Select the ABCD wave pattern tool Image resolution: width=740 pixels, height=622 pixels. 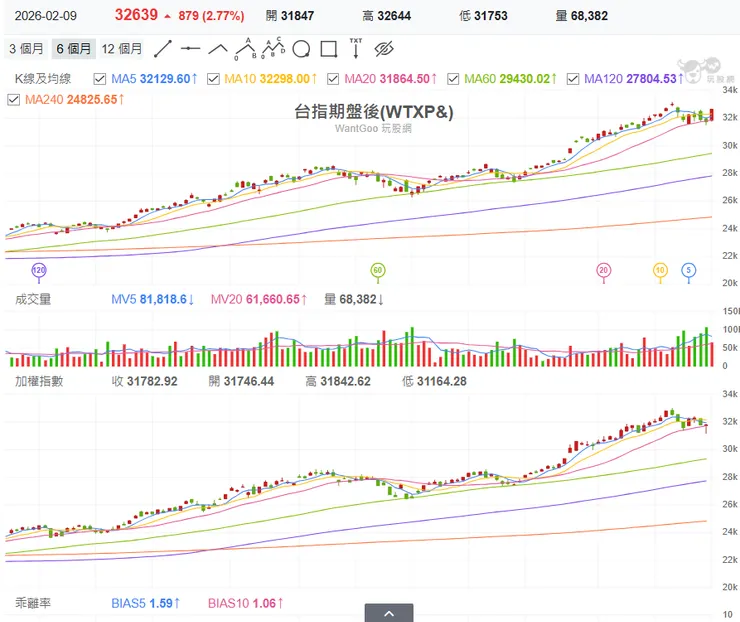click(x=273, y=48)
